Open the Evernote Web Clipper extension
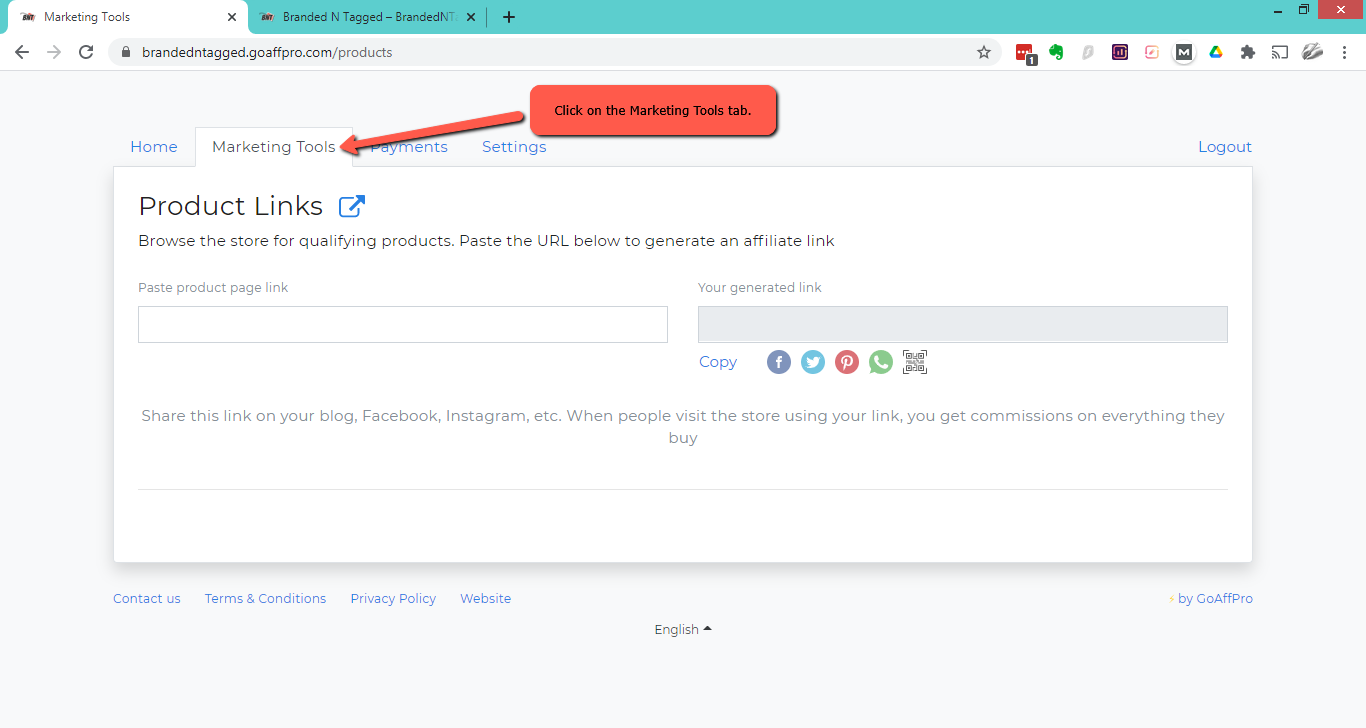Screen dimensions: 1366x728 1056,52
